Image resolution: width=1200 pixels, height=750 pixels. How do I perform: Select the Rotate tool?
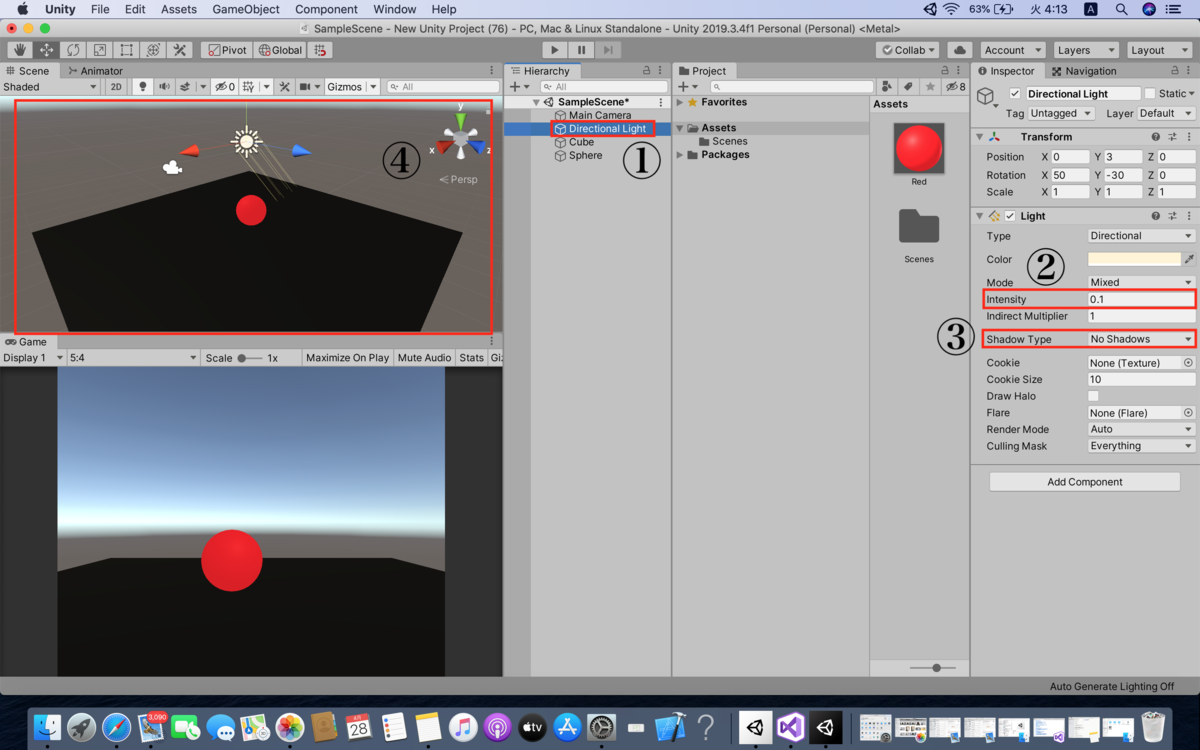click(73, 50)
